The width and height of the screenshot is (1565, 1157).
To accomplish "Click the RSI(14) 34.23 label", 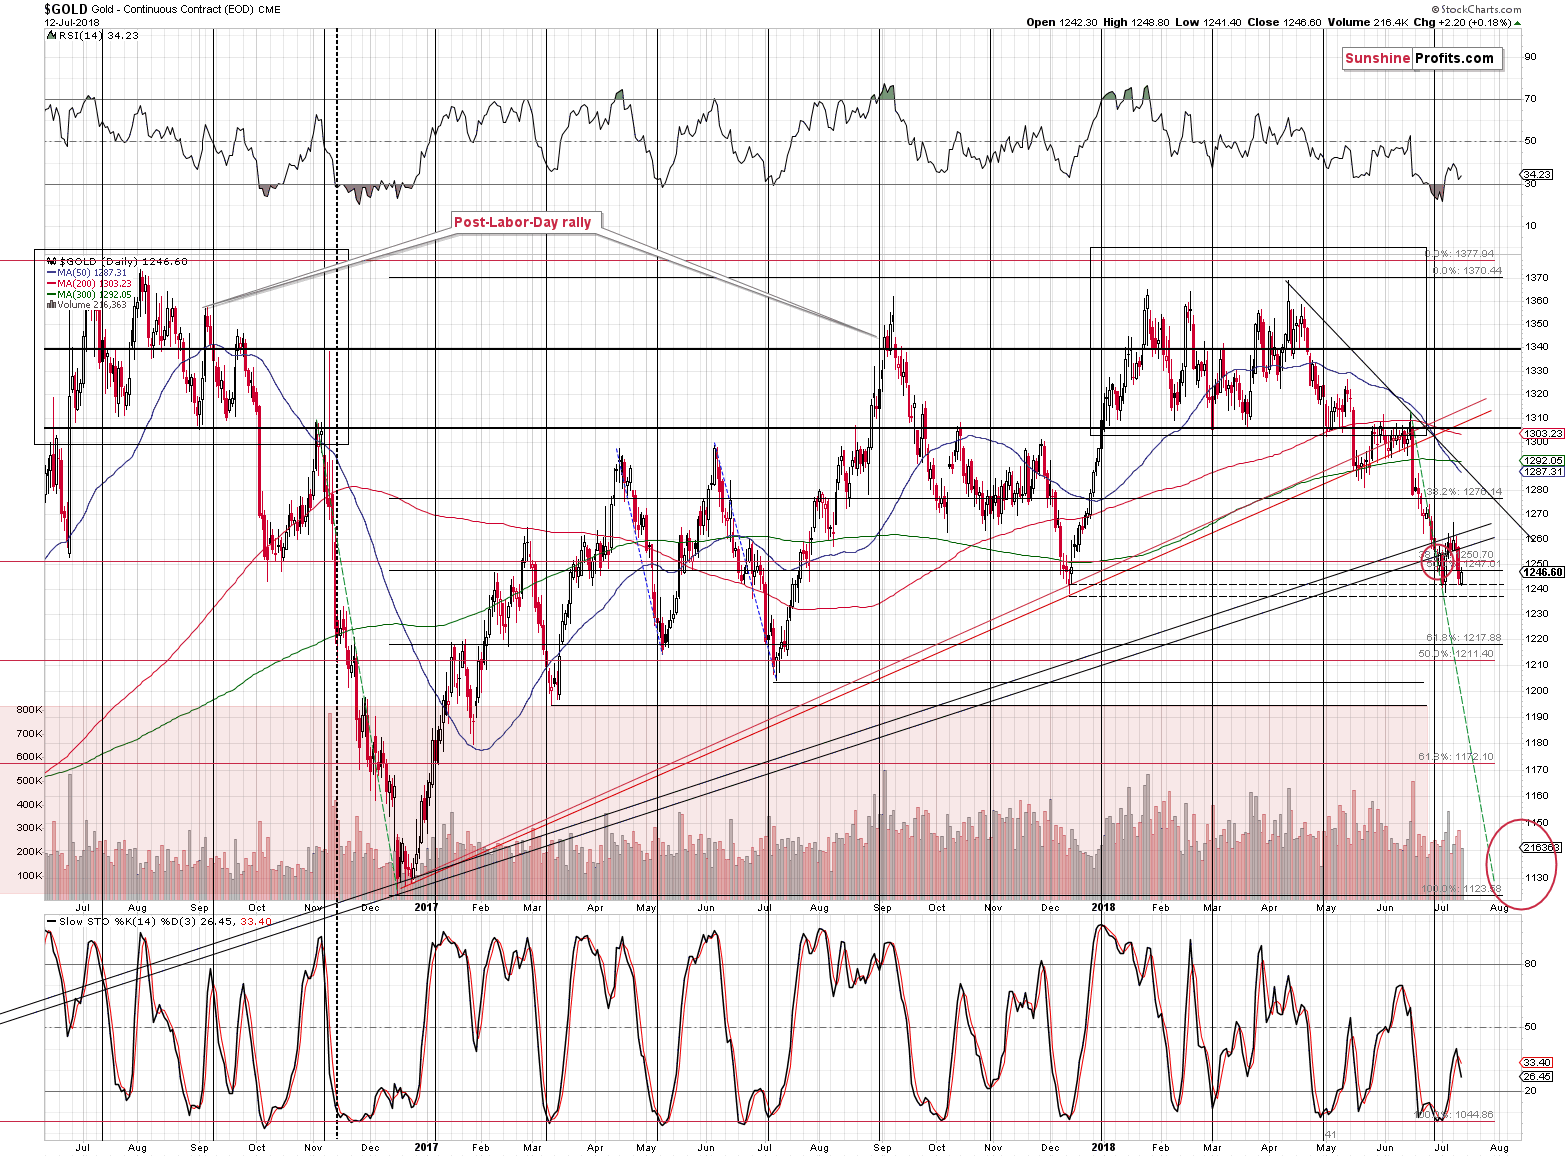I will point(98,35).
